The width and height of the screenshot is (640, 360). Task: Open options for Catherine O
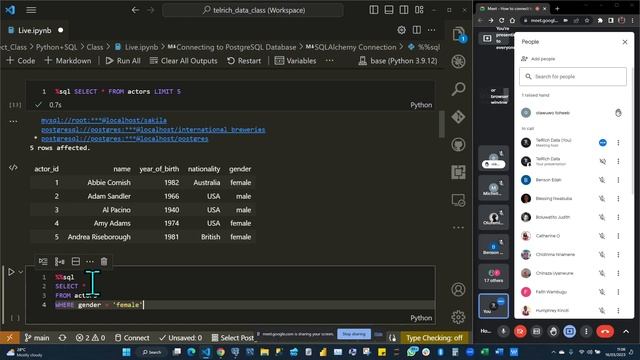coord(618,236)
